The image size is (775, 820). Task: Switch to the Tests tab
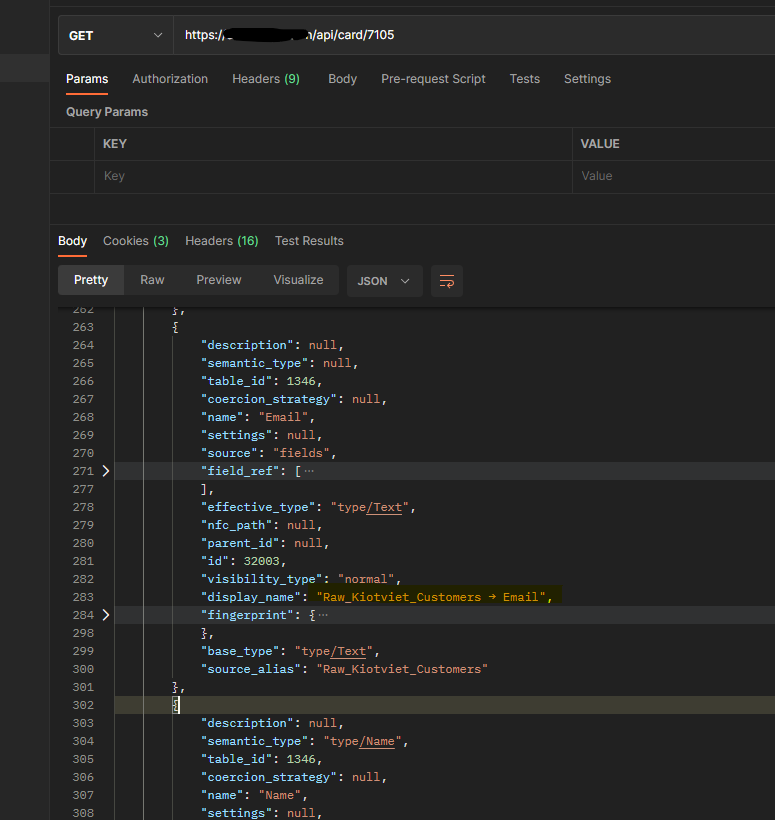tap(524, 78)
